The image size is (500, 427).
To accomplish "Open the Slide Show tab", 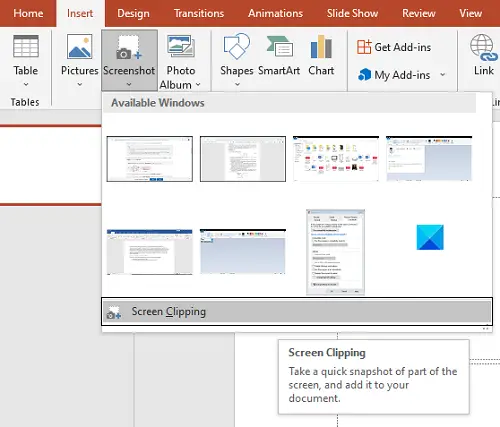I will 352,13.
